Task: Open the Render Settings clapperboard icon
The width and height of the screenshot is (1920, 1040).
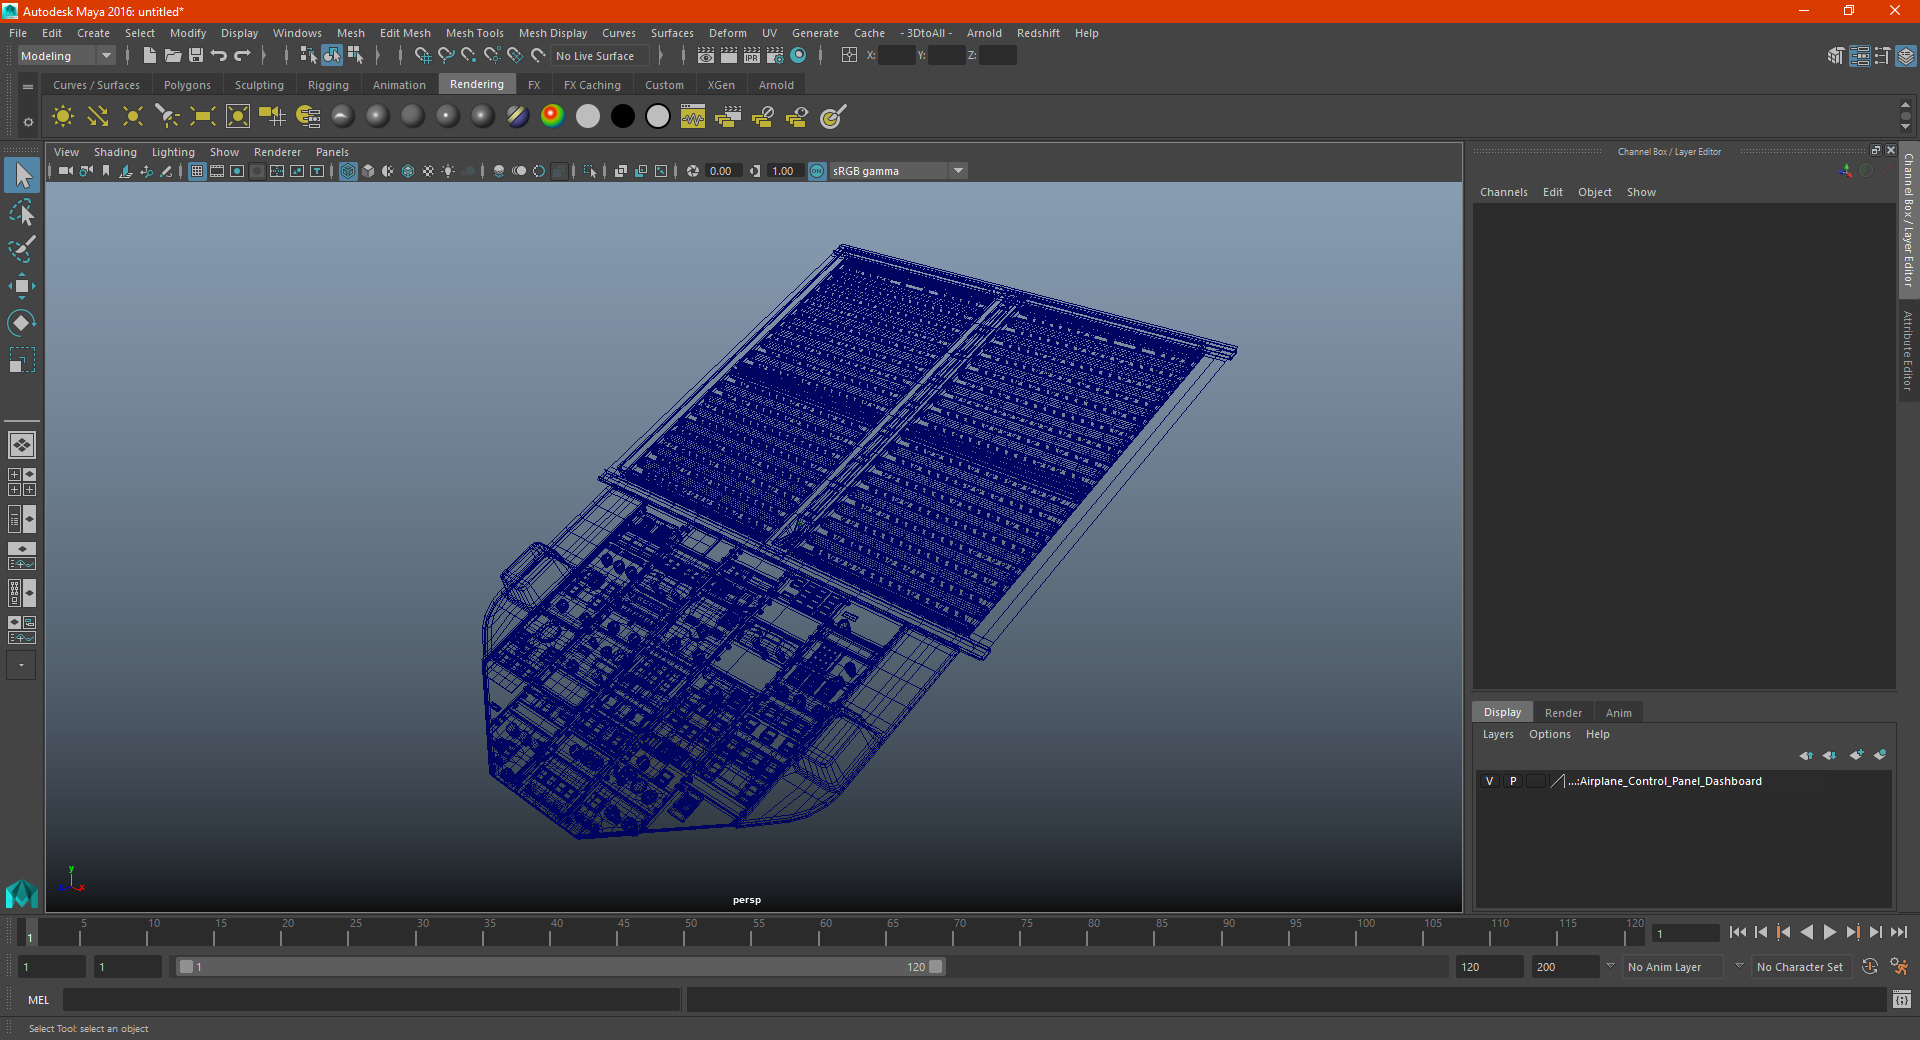Action: (x=775, y=56)
